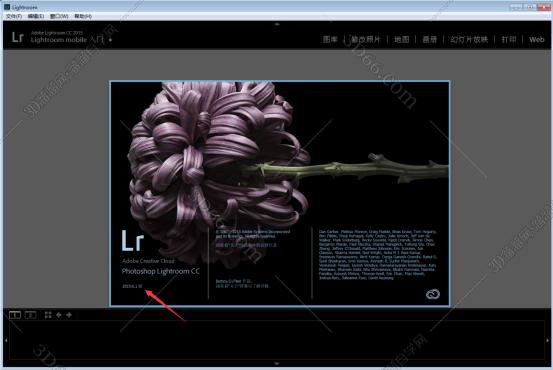553x370 pixels.
Task: Switch to the 地图 module
Action: coord(402,40)
